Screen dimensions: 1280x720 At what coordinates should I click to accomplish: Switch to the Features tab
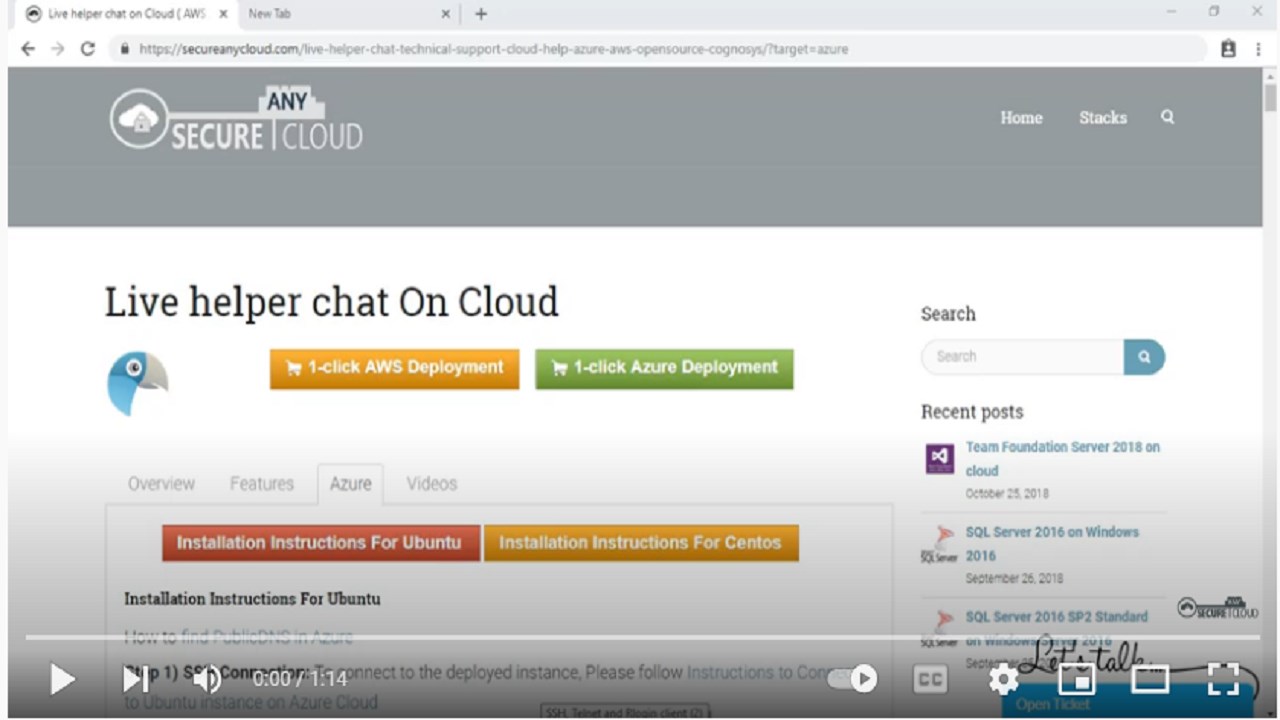(x=262, y=483)
